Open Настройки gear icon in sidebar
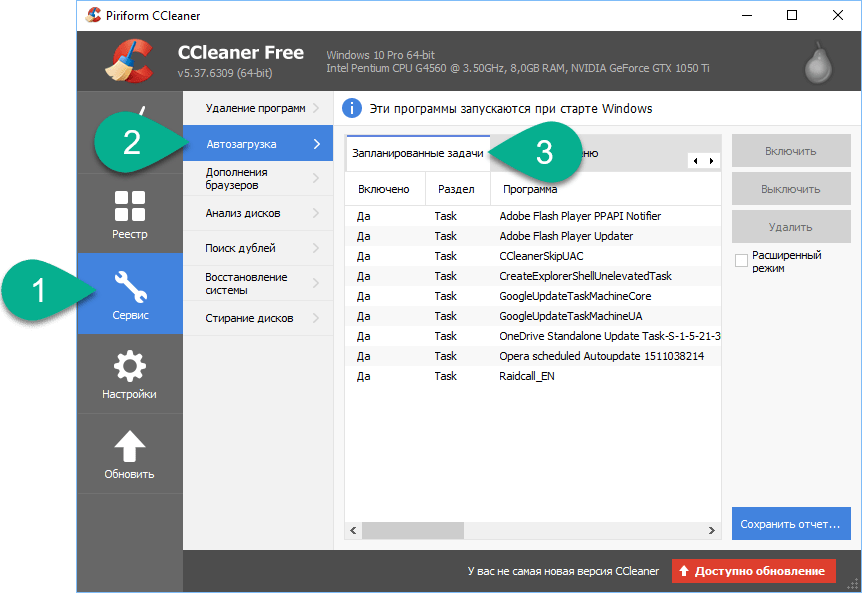Viewport: 862px width, 593px height. pos(130,367)
